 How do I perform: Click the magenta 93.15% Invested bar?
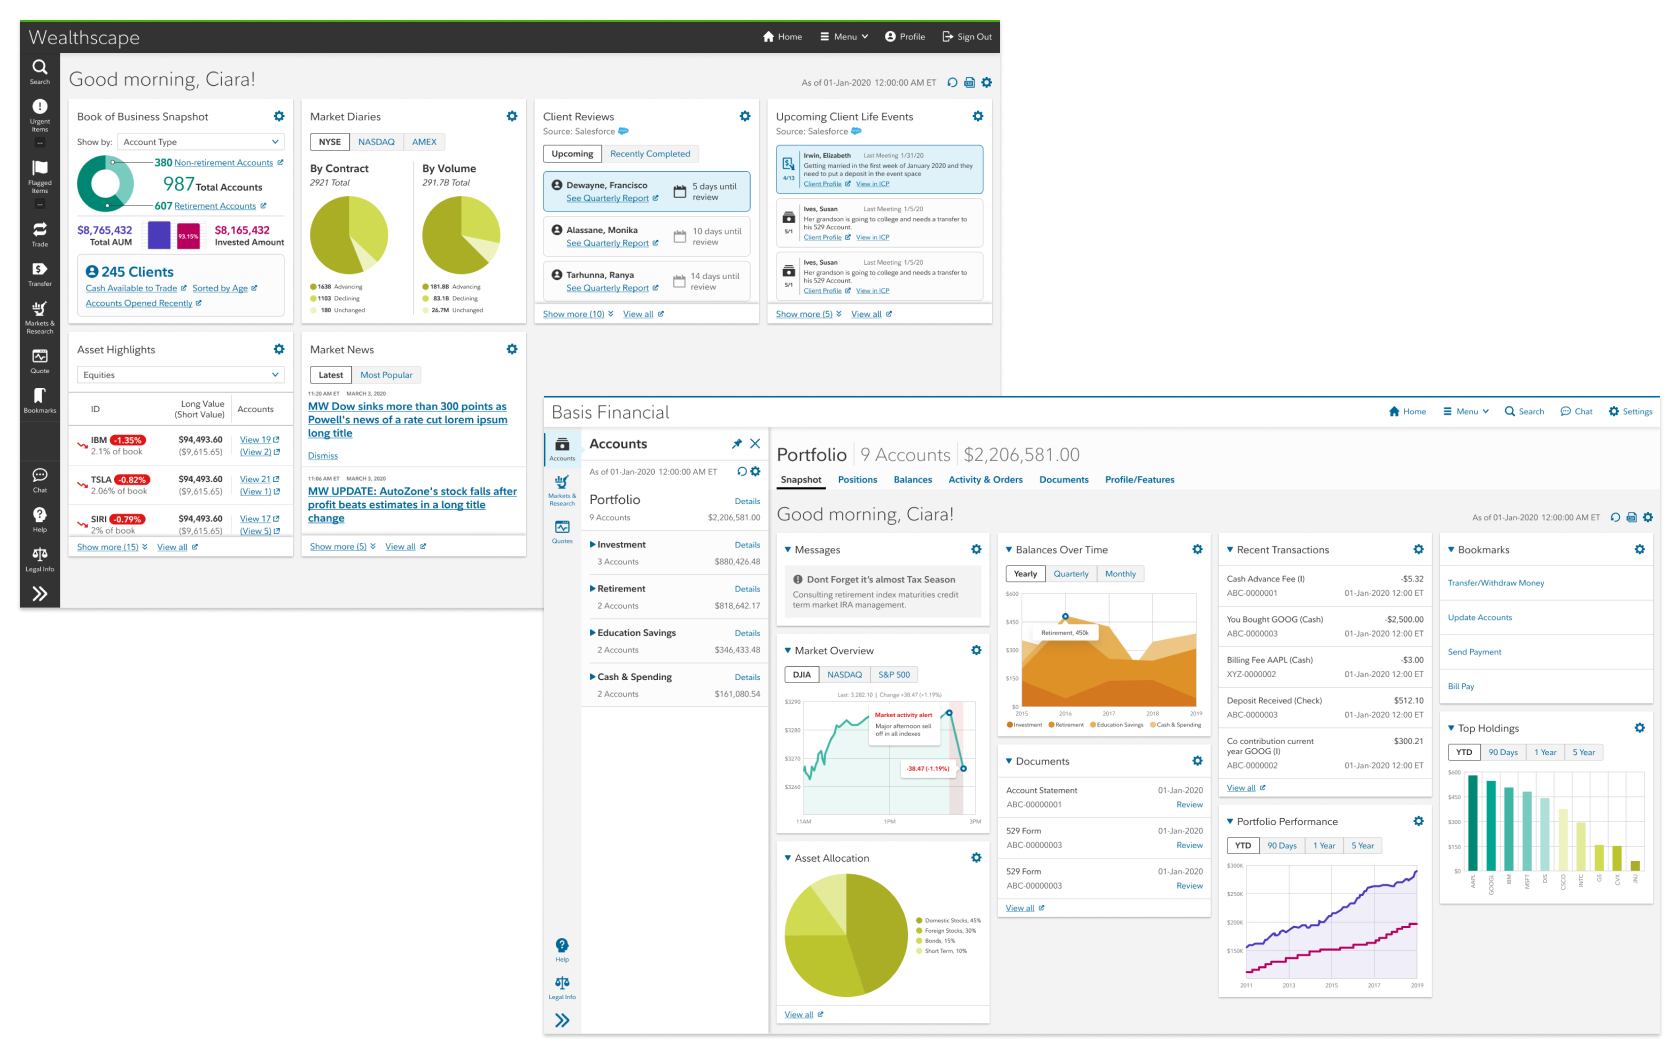point(188,236)
